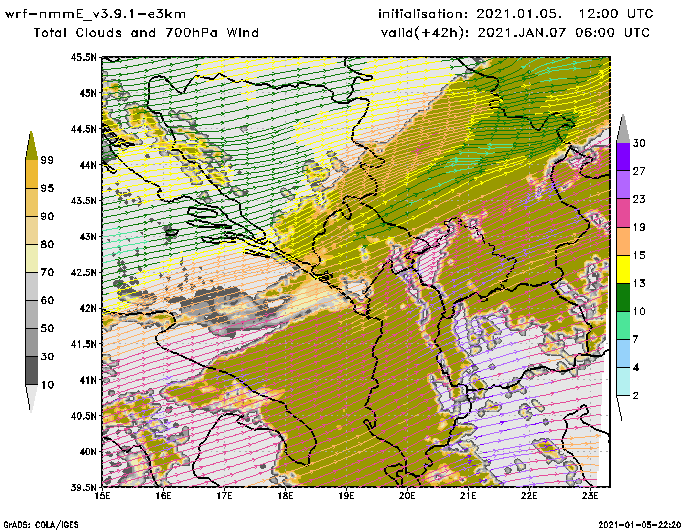The width and height of the screenshot is (700, 530).
Task: Select the "50" value on cloud legend
Action: tap(47, 329)
